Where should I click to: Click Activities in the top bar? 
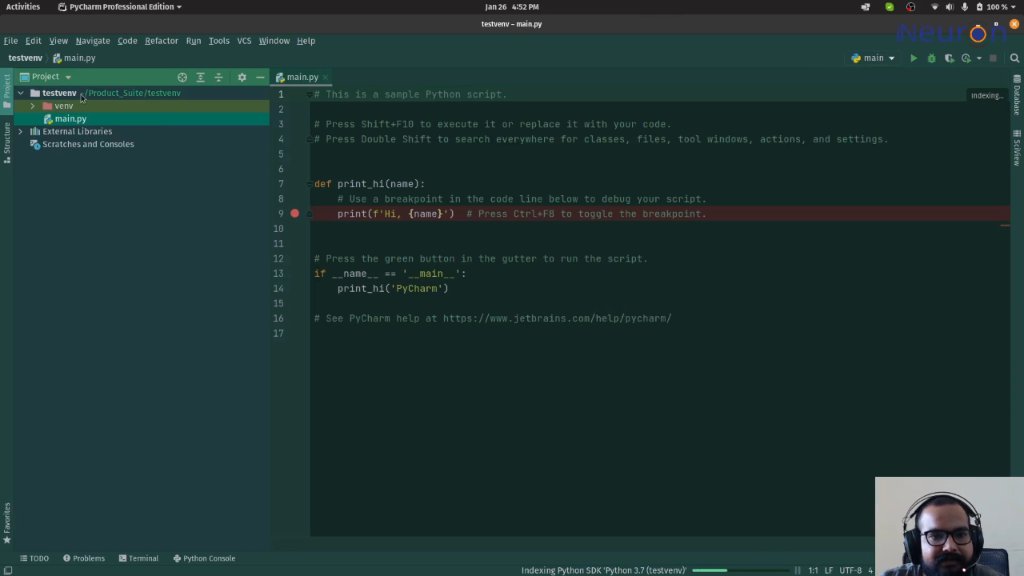(23, 7)
